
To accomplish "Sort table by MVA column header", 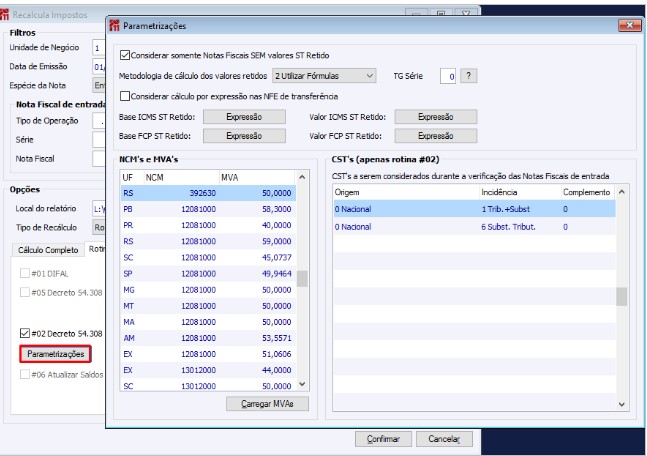I will click(x=257, y=177).
